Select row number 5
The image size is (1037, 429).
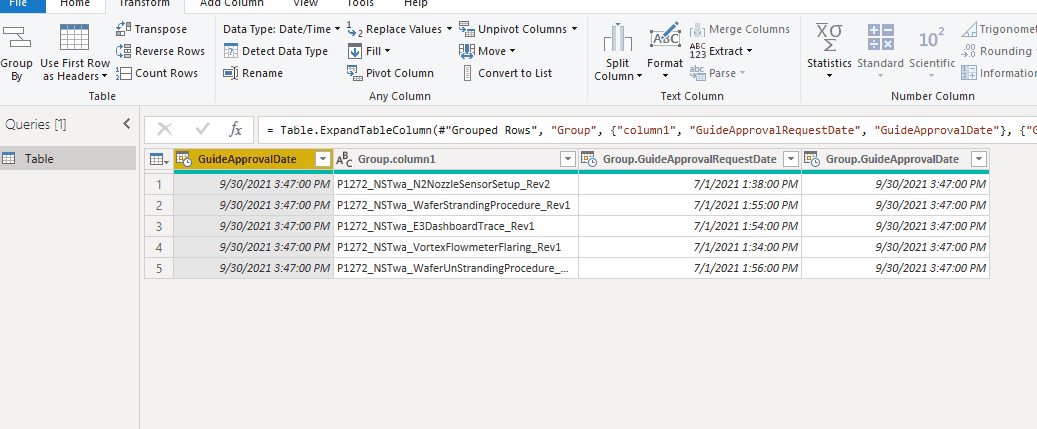[x=159, y=268]
